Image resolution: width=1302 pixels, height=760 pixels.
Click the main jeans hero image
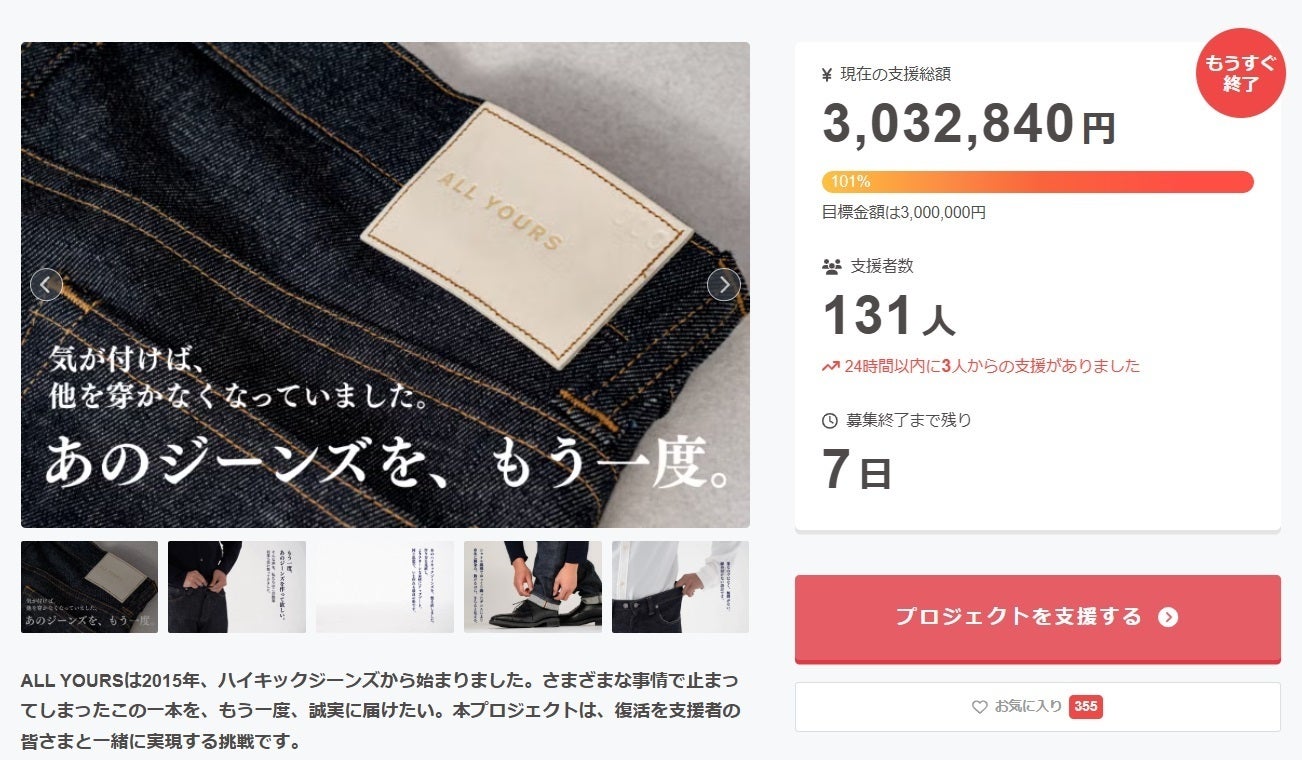(x=385, y=285)
